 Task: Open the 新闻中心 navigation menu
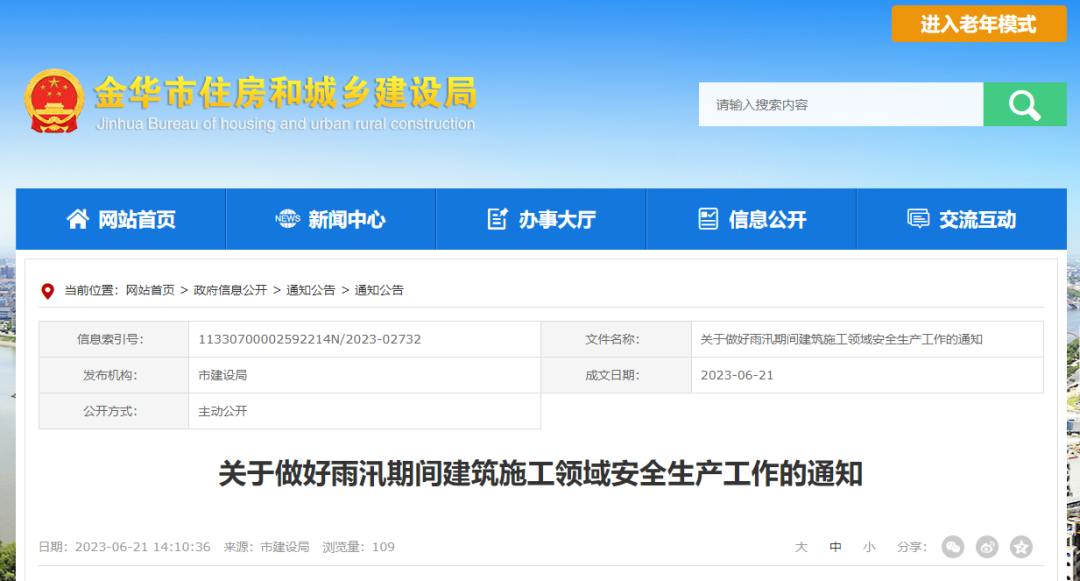[330, 220]
